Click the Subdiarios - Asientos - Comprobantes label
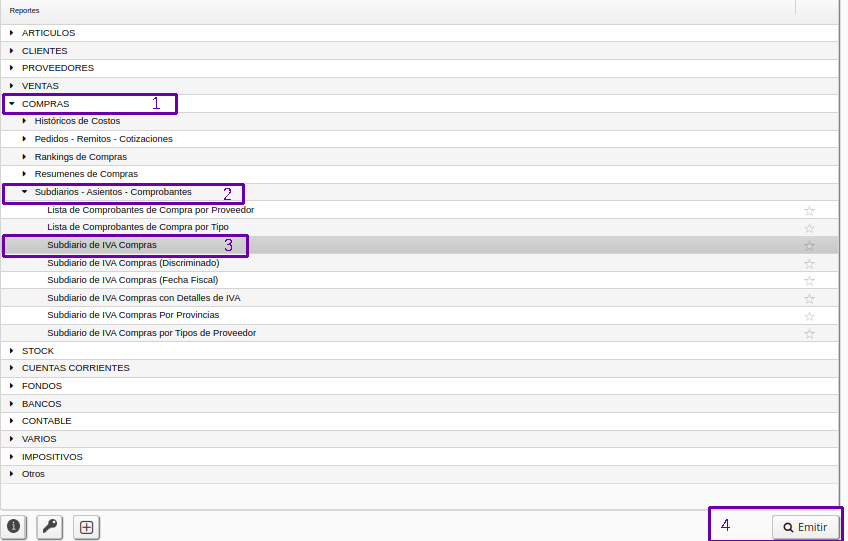 coord(113,192)
